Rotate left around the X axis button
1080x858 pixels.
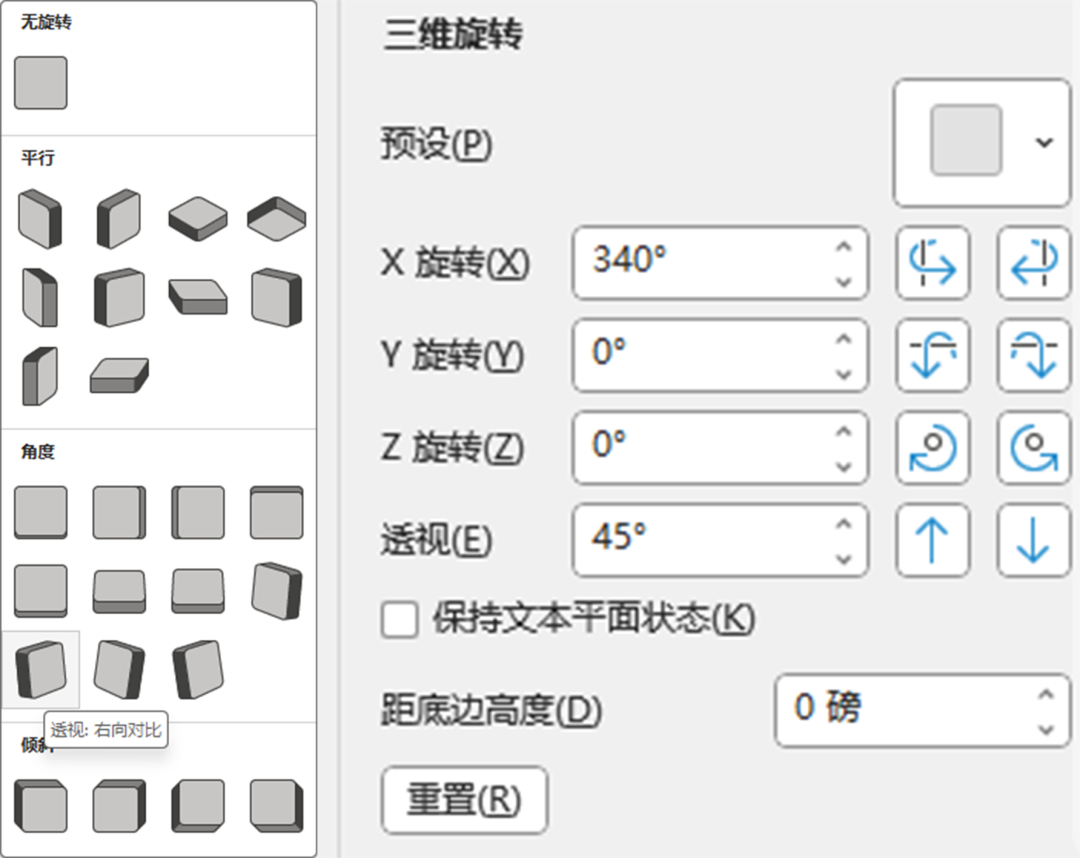point(933,262)
